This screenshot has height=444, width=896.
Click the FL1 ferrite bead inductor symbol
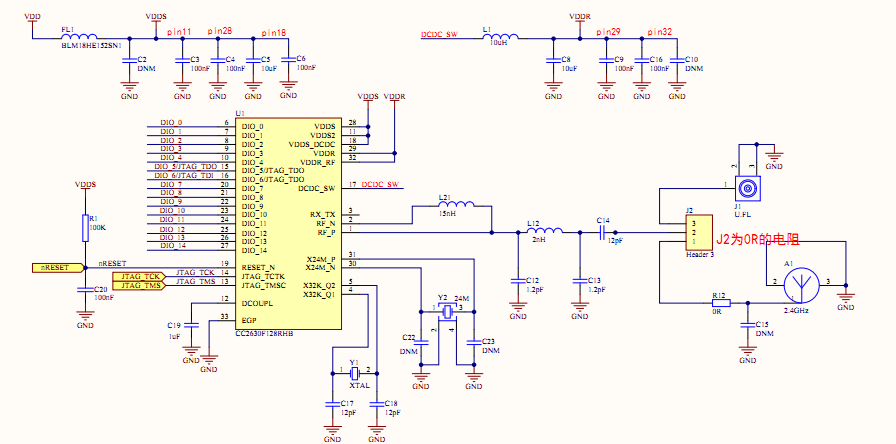tap(79, 35)
